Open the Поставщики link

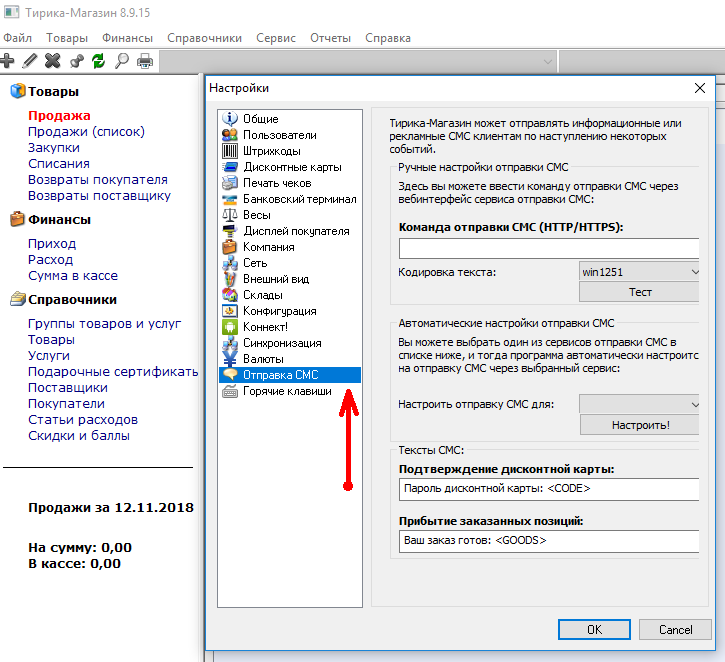pyautogui.click(x=68, y=387)
